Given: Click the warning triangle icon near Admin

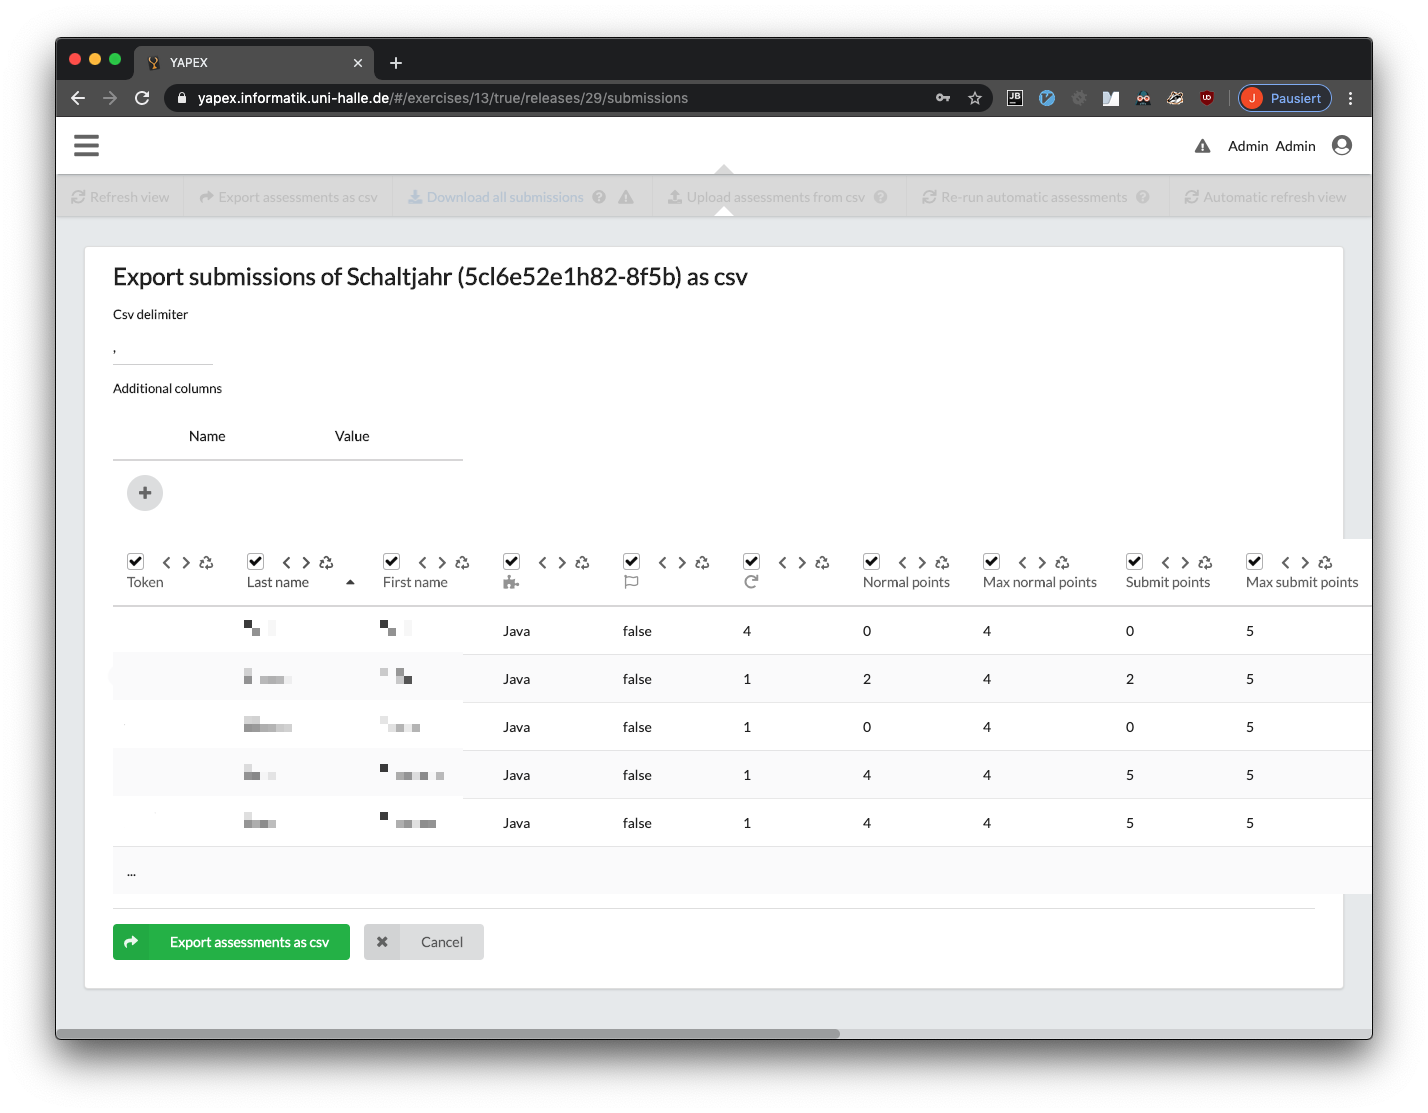Looking at the screenshot, I should coord(1202,146).
